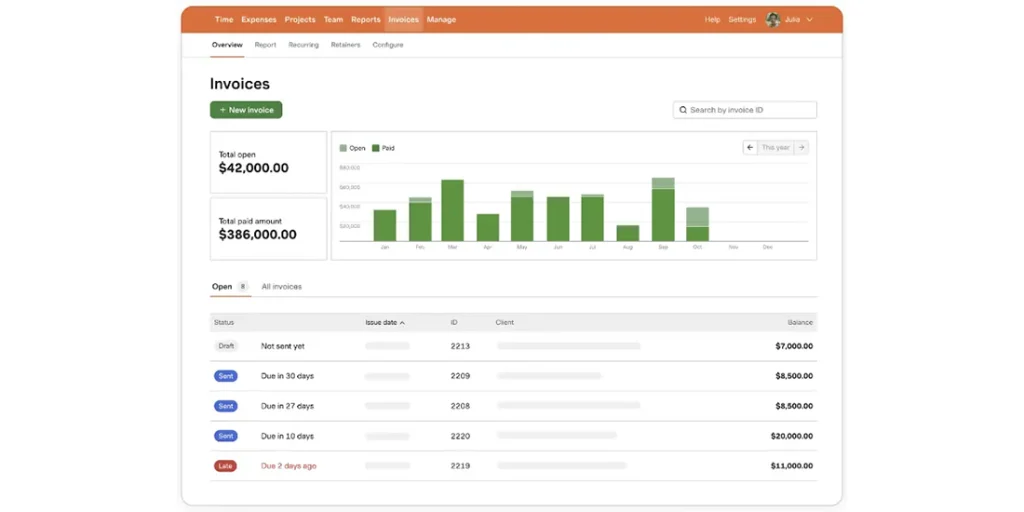1024x512 pixels.
Task: Click the Draft status badge on invoice 2213
Action: click(226, 346)
